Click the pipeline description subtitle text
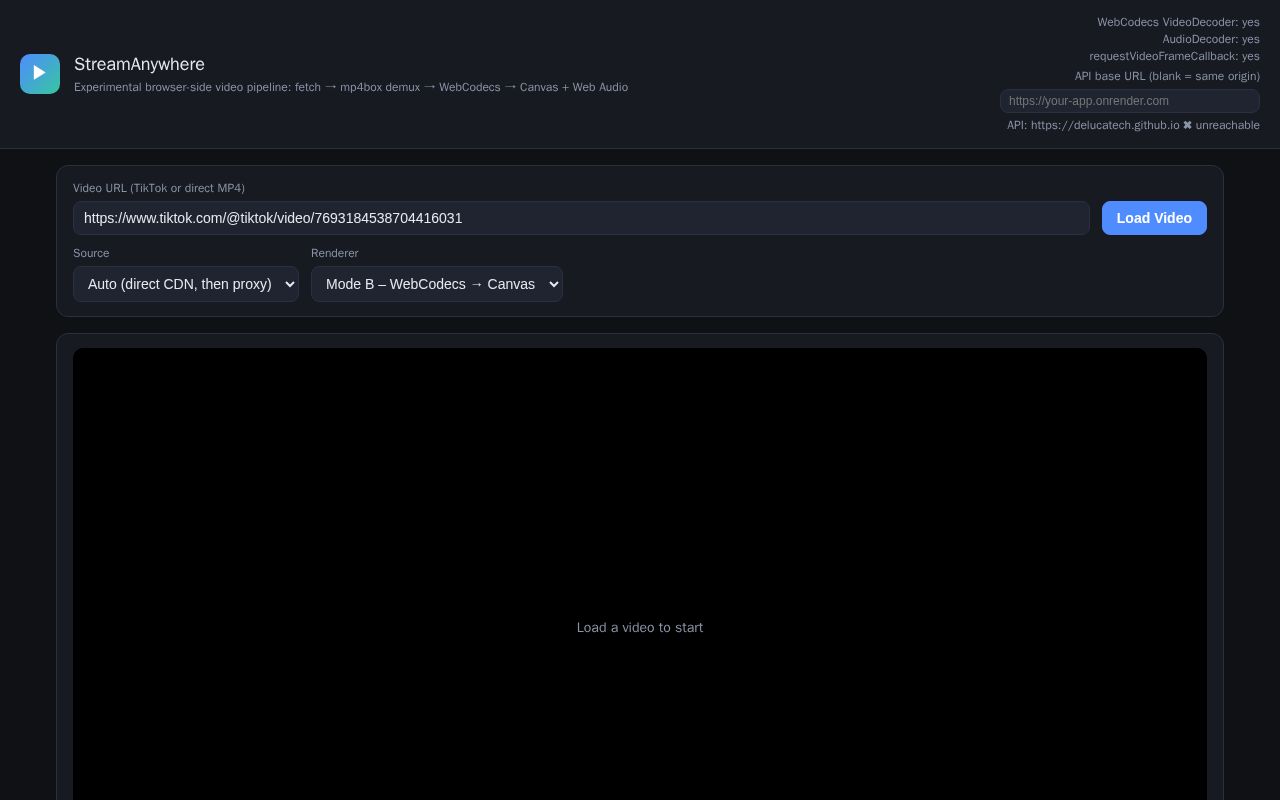Screen dimensions: 1280x800 tap(351, 87)
